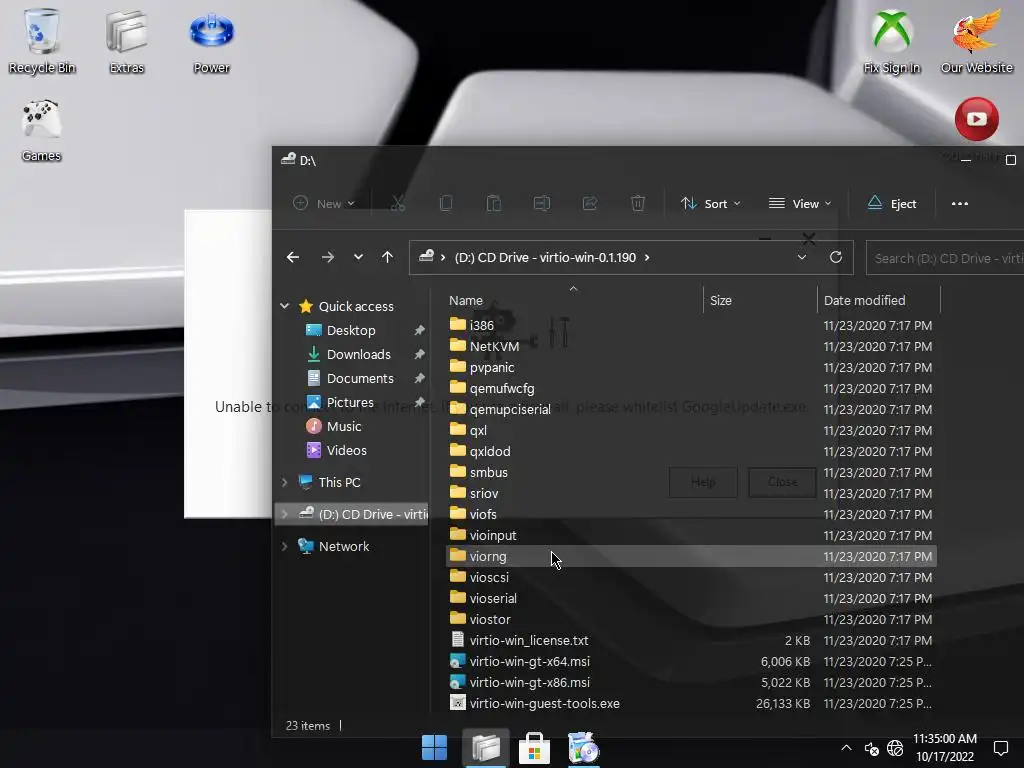The width and height of the screenshot is (1024, 768).
Task: Open the See more ellipsis menu
Action: pyautogui.click(x=960, y=204)
